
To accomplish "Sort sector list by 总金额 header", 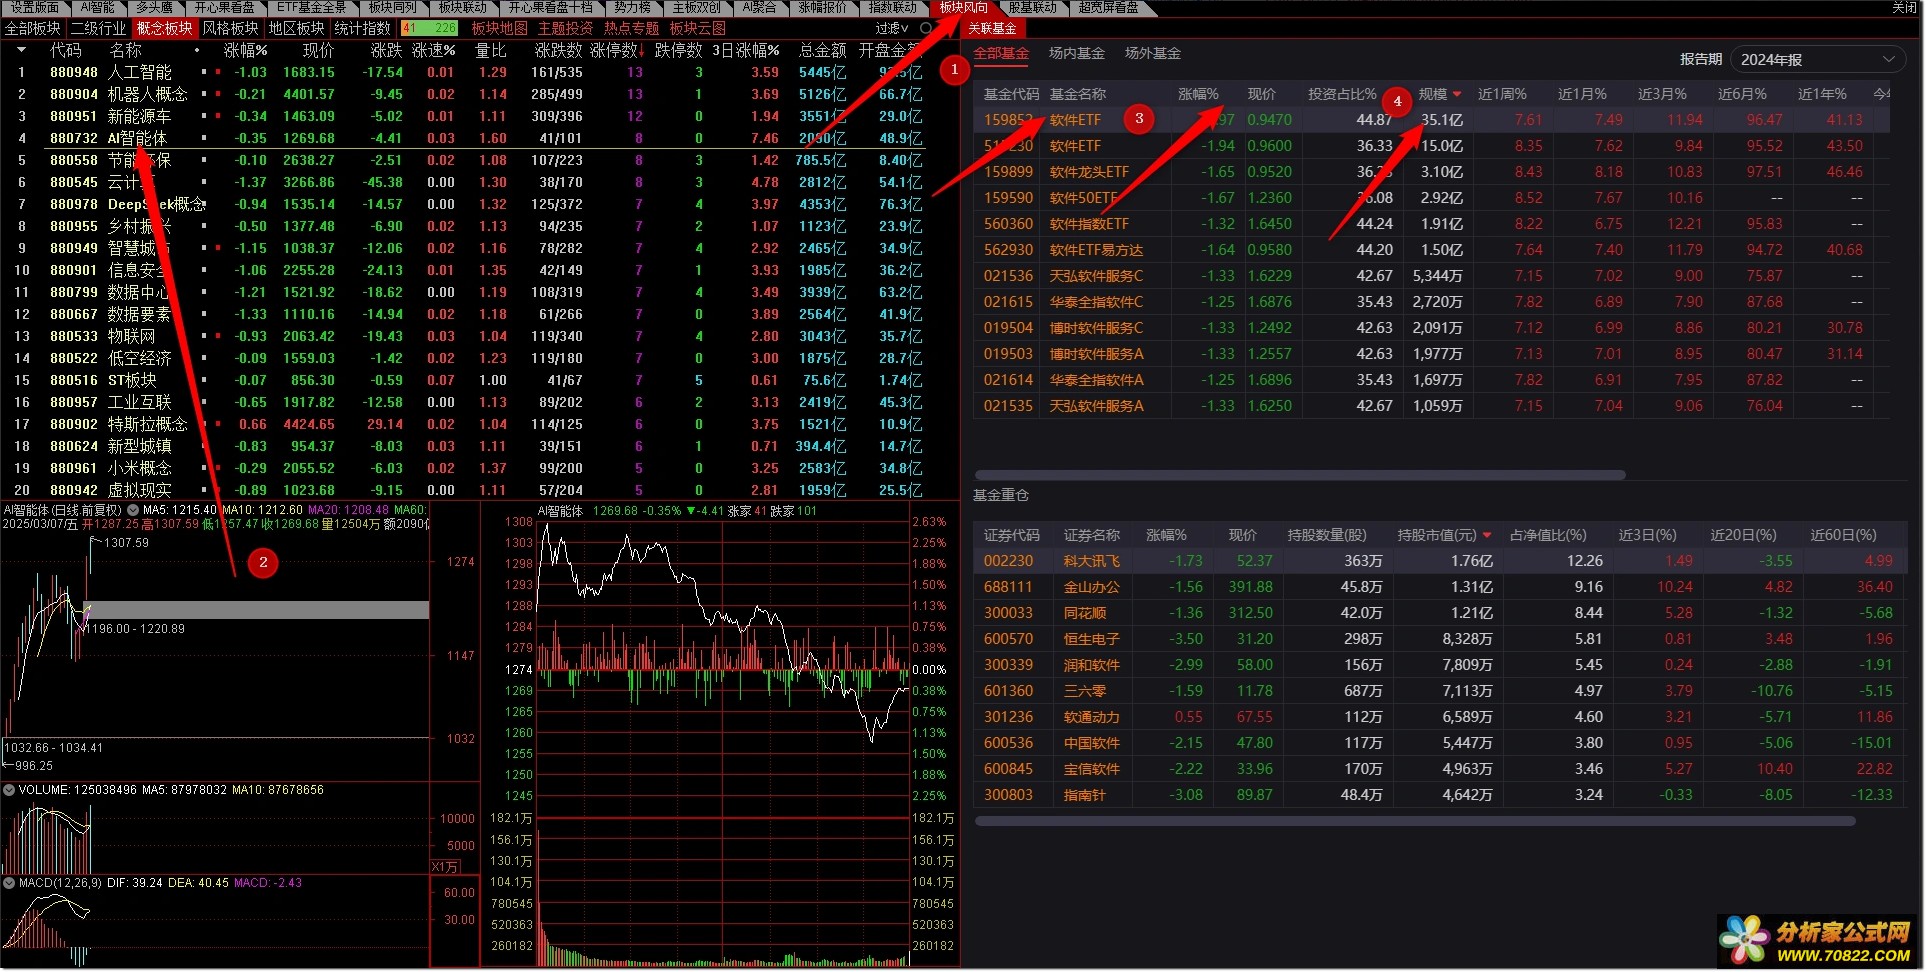I will [x=822, y=50].
